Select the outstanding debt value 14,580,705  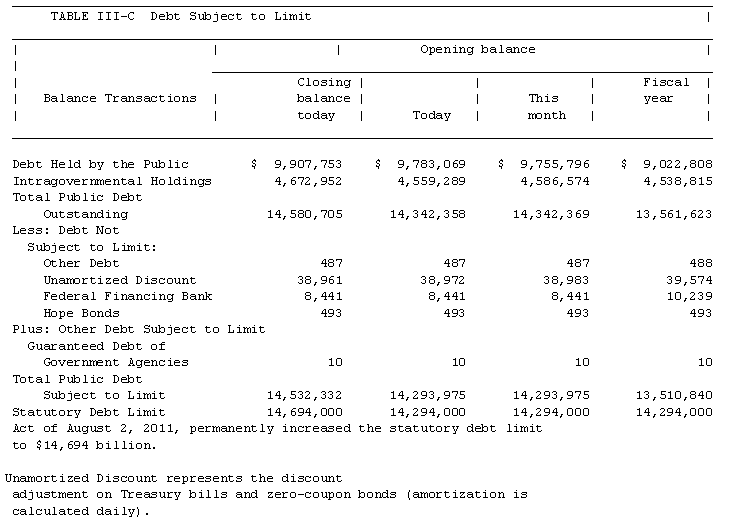tap(308, 214)
